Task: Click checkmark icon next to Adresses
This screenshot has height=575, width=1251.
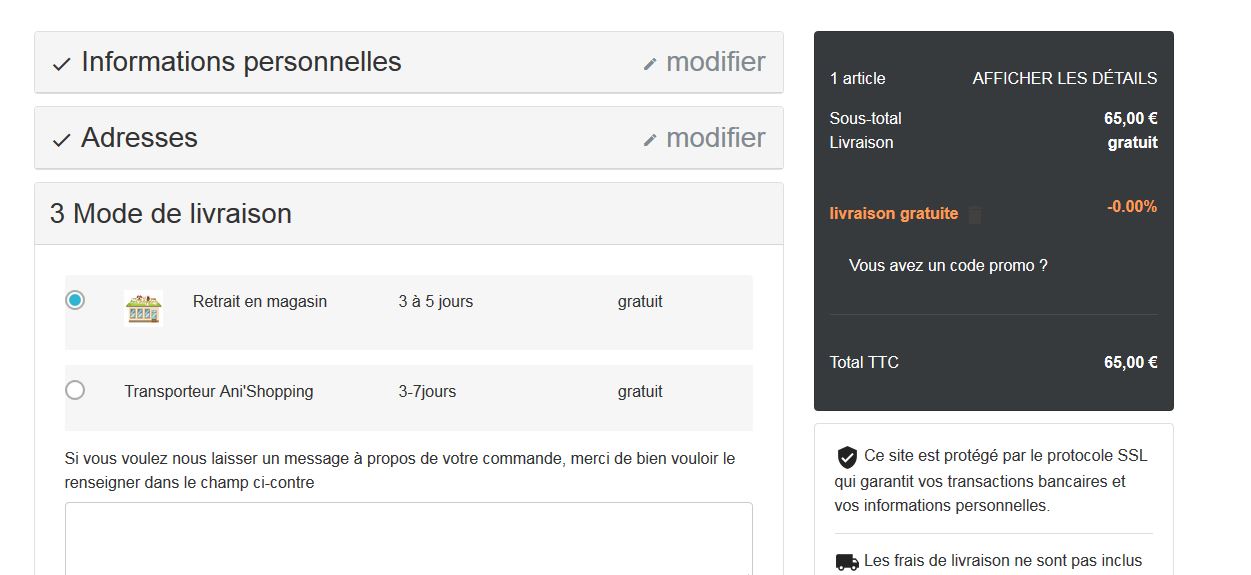Action: point(61,140)
